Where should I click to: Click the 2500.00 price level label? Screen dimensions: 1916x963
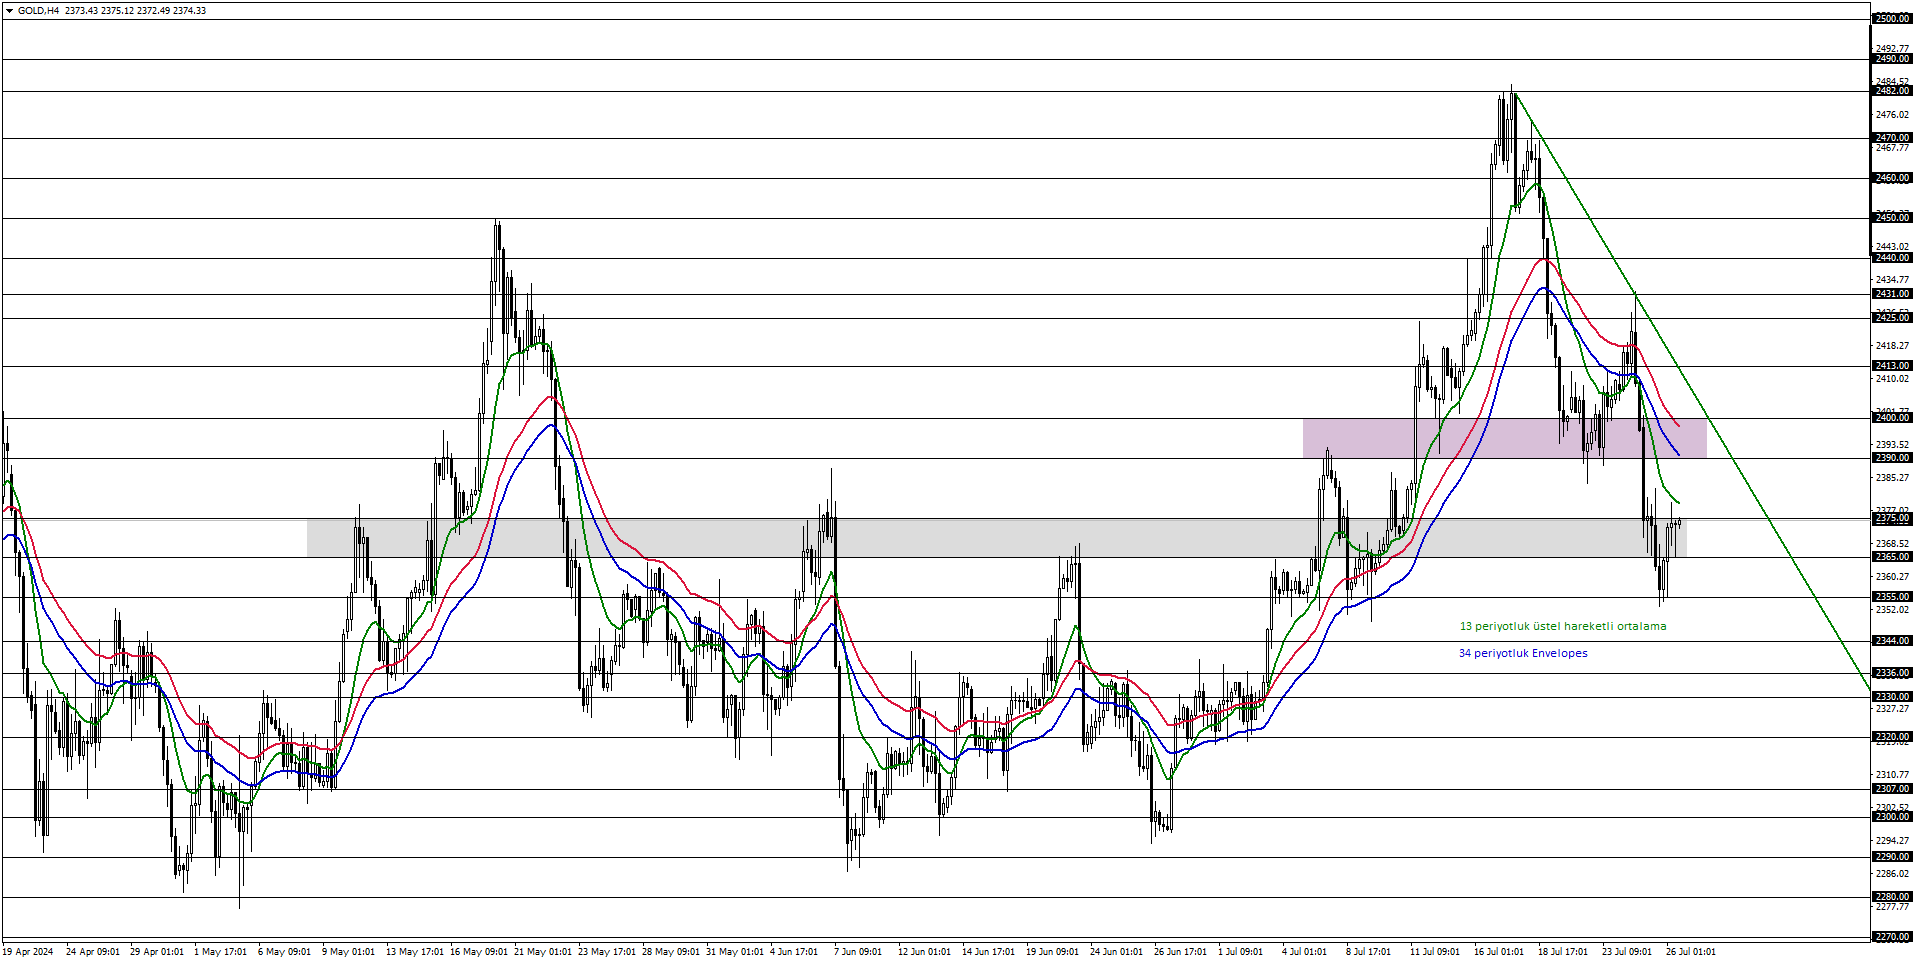pyautogui.click(x=1892, y=19)
